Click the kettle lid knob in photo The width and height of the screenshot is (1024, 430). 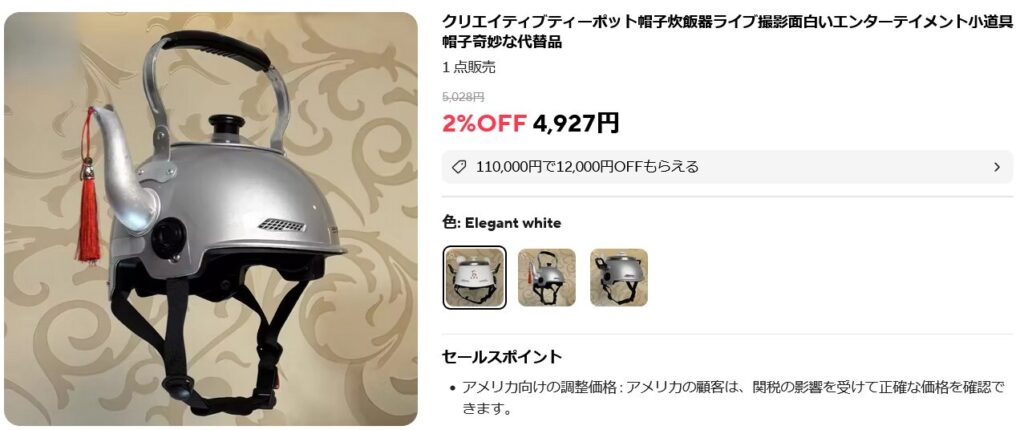click(x=226, y=123)
